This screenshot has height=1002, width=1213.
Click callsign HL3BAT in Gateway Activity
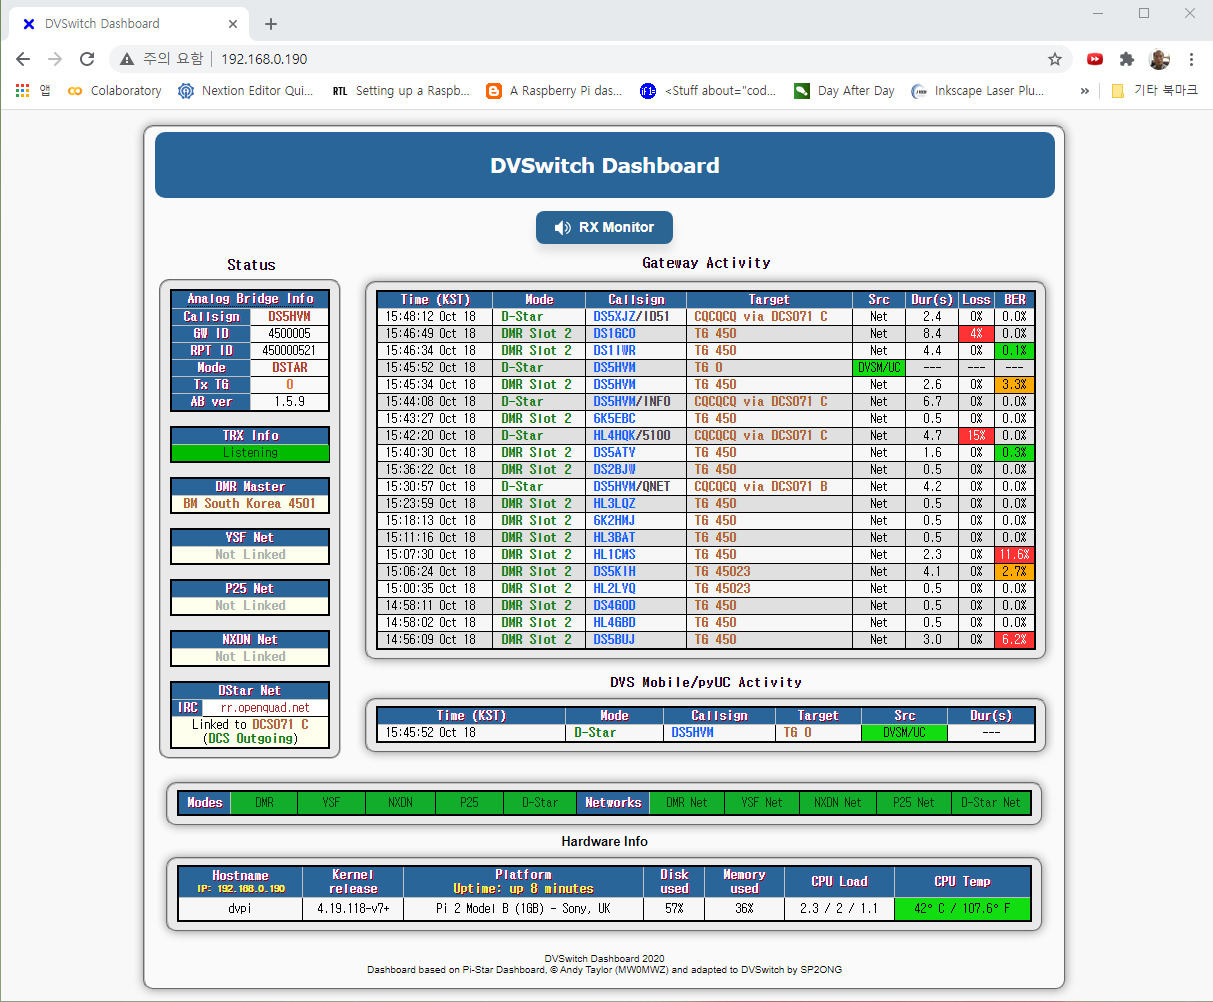(614, 537)
